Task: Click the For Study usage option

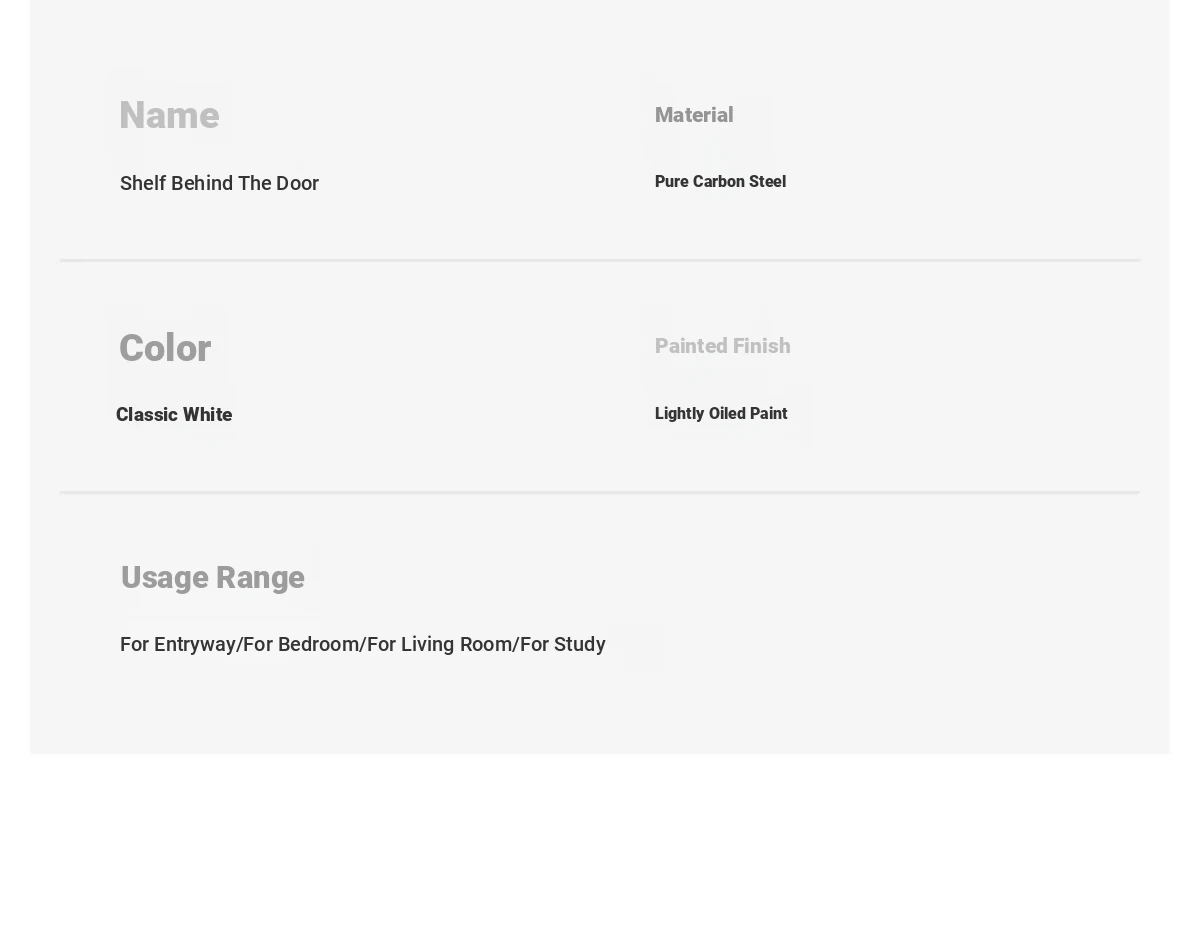Action: pos(563,645)
